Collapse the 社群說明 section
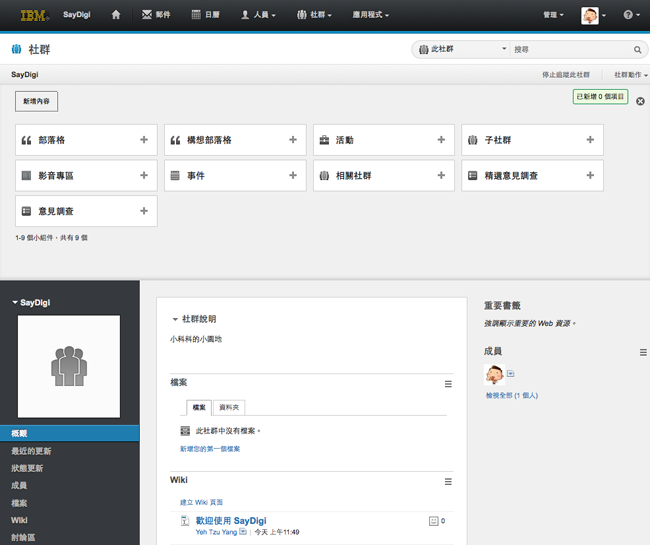Screen dimensions: 650x545 [175, 319]
